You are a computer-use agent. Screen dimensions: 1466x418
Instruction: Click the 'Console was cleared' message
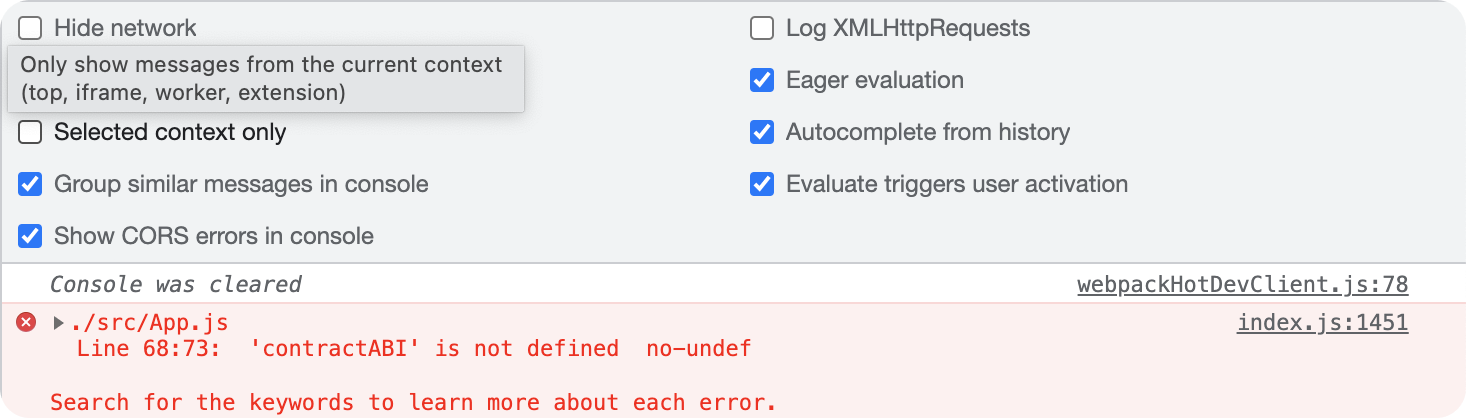176,284
